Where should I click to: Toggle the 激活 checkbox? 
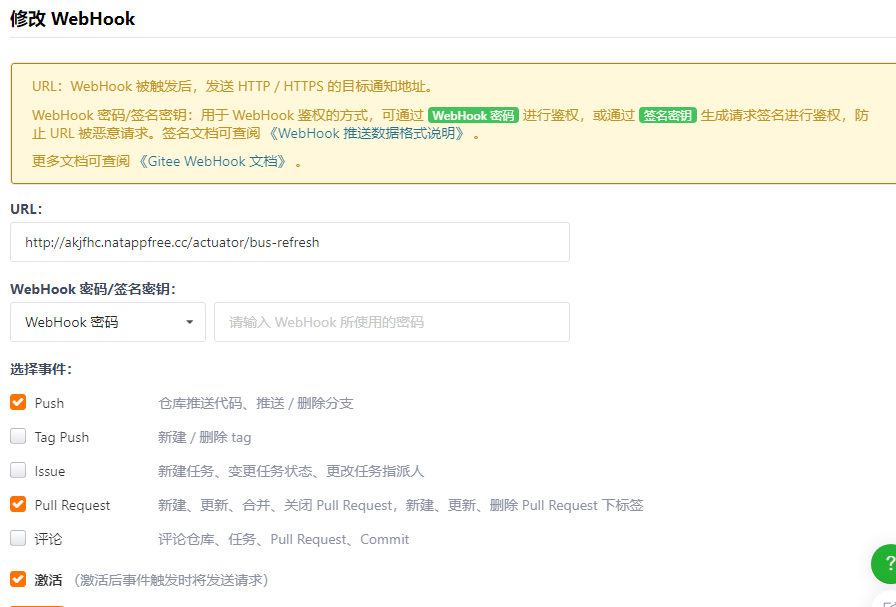point(18,580)
